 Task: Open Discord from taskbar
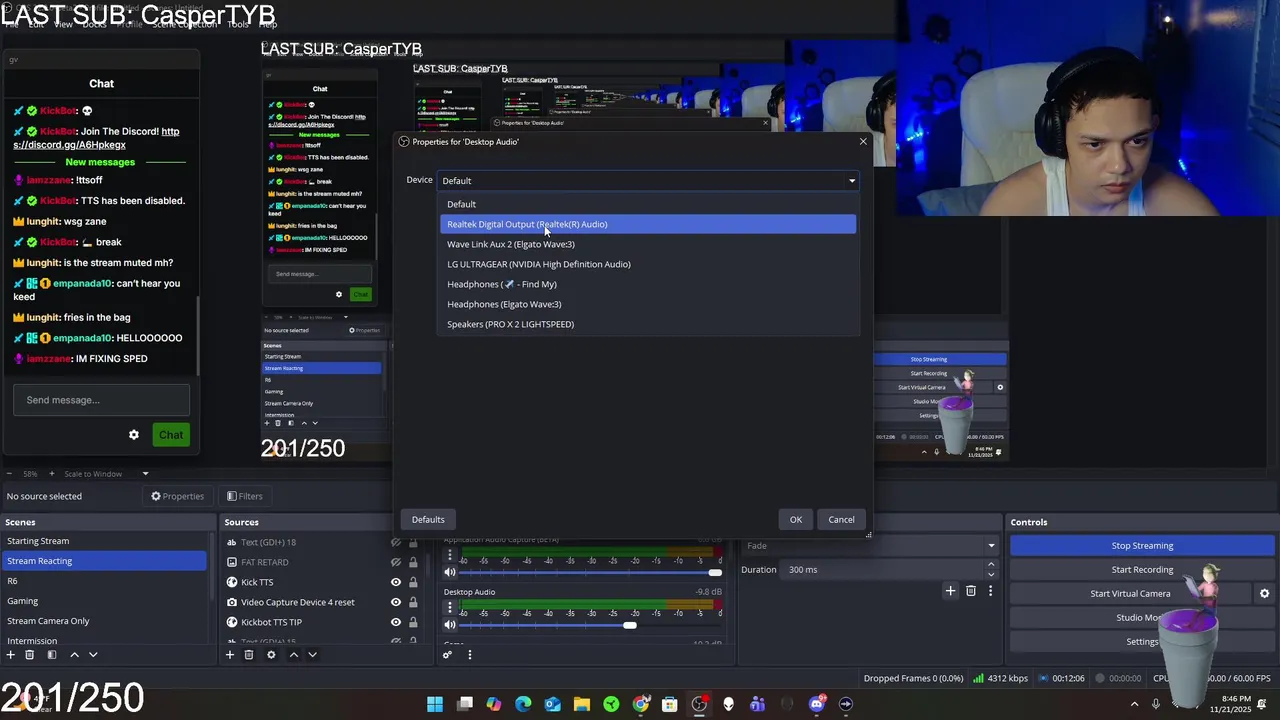pyautogui.click(x=817, y=704)
